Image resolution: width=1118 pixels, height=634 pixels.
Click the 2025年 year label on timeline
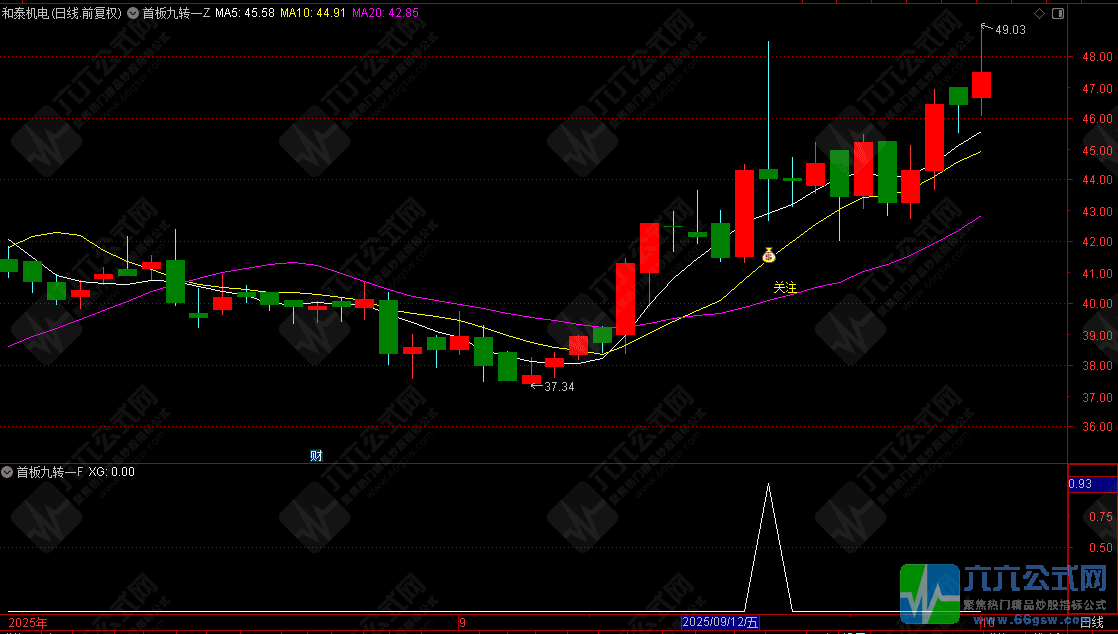click(x=27, y=622)
